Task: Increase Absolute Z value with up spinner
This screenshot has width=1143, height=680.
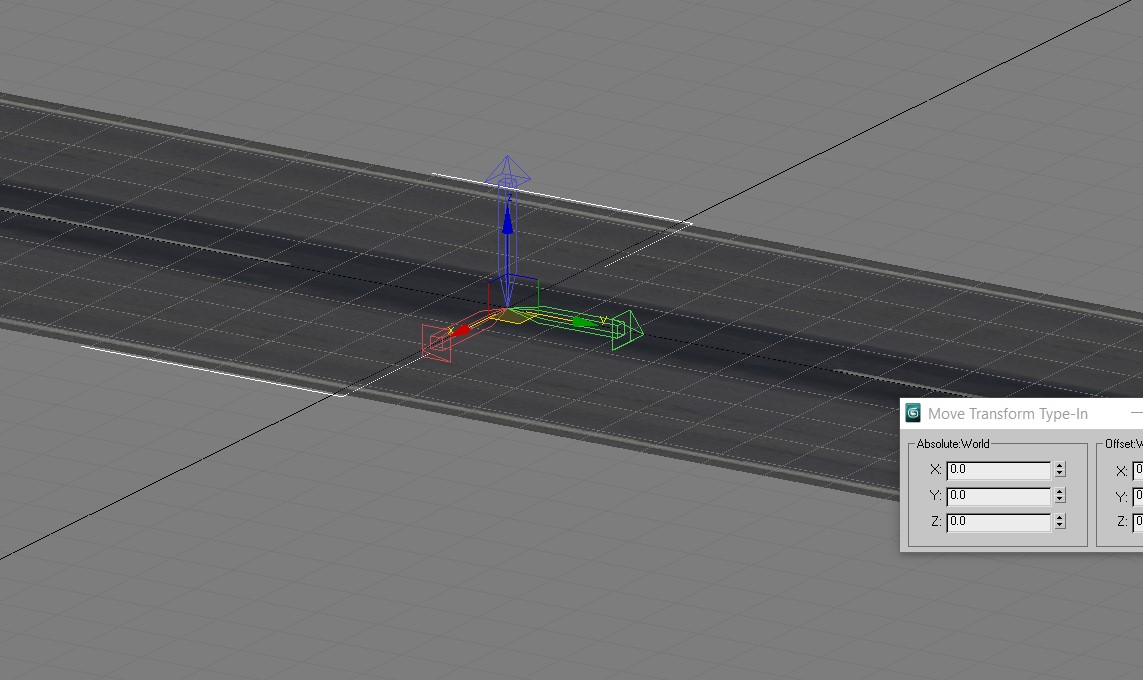Action: [1060, 517]
